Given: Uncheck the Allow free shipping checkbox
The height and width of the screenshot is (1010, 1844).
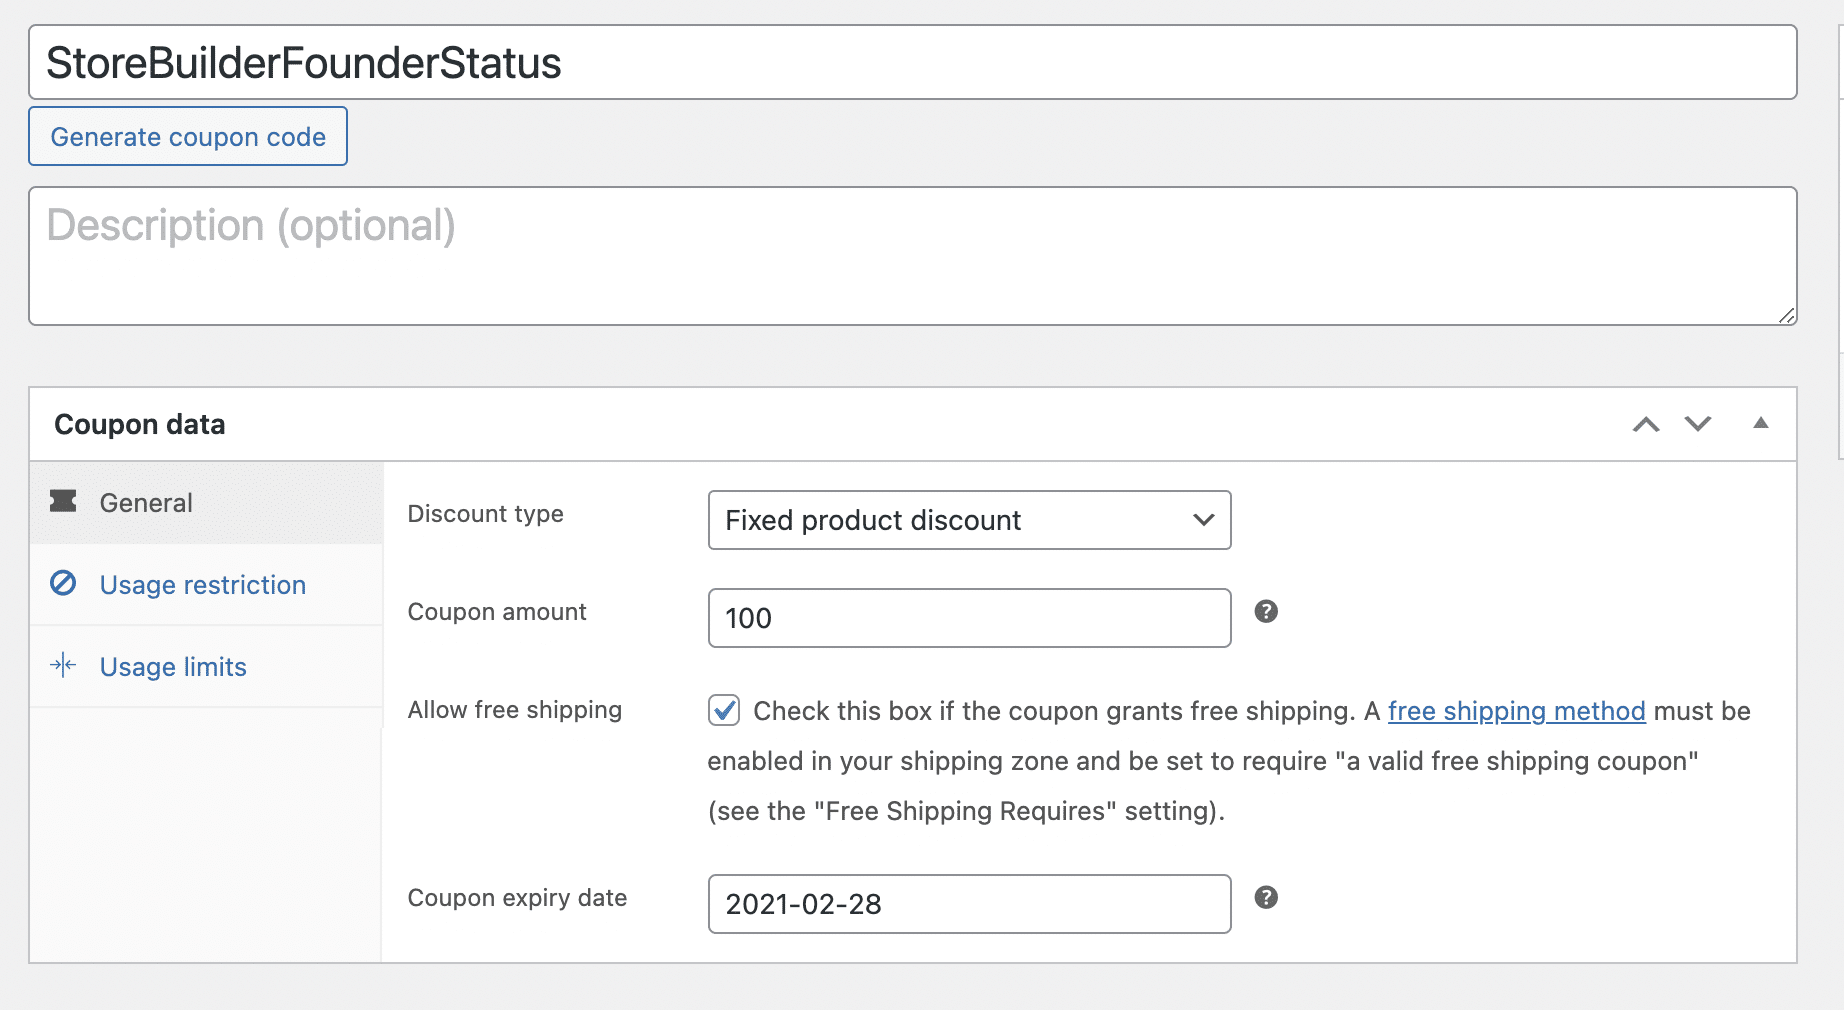Looking at the screenshot, I should point(724,710).
